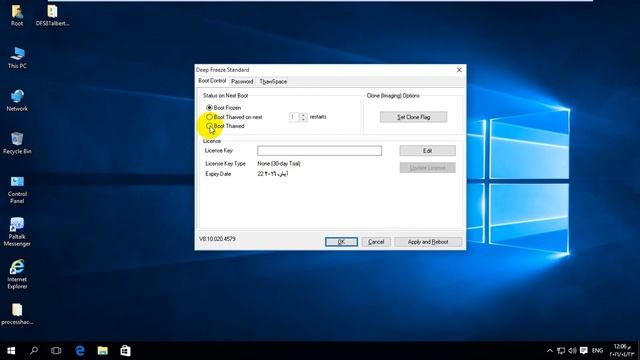Confirm with the OK button
Screen dimensions: 640x360
341,242
